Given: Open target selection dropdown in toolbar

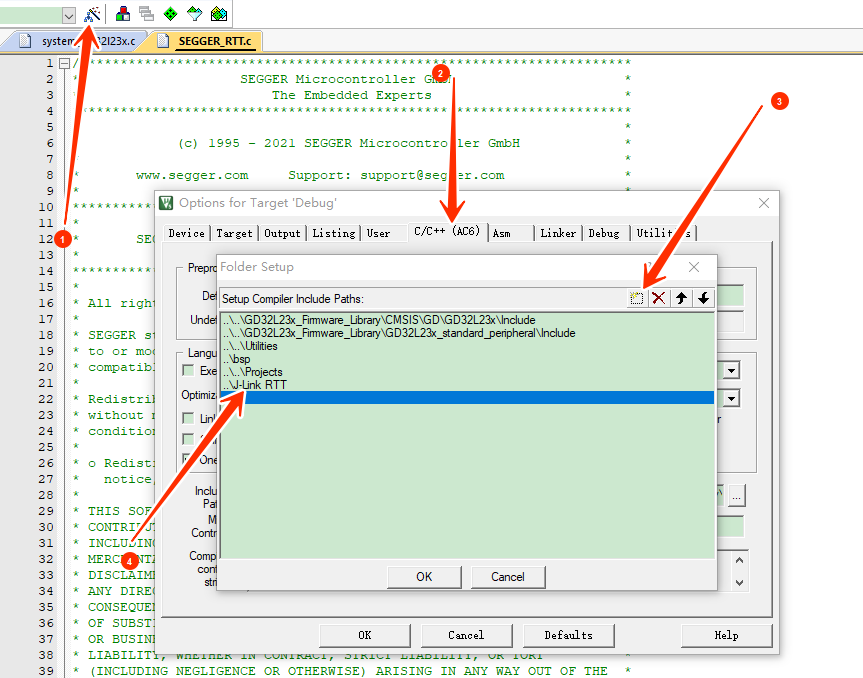Looking at the screenshot, I should click(68, 16).
